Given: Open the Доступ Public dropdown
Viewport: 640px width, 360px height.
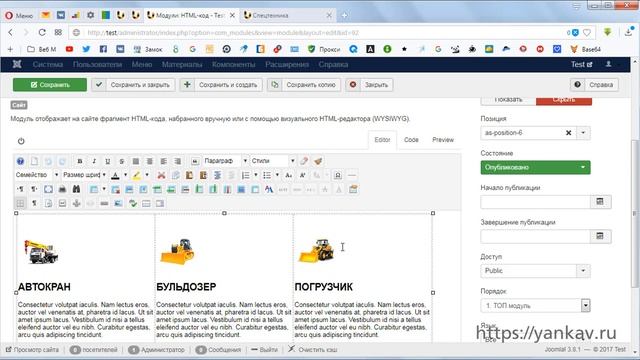Looking at the screenshot, I should click(535, 271).
